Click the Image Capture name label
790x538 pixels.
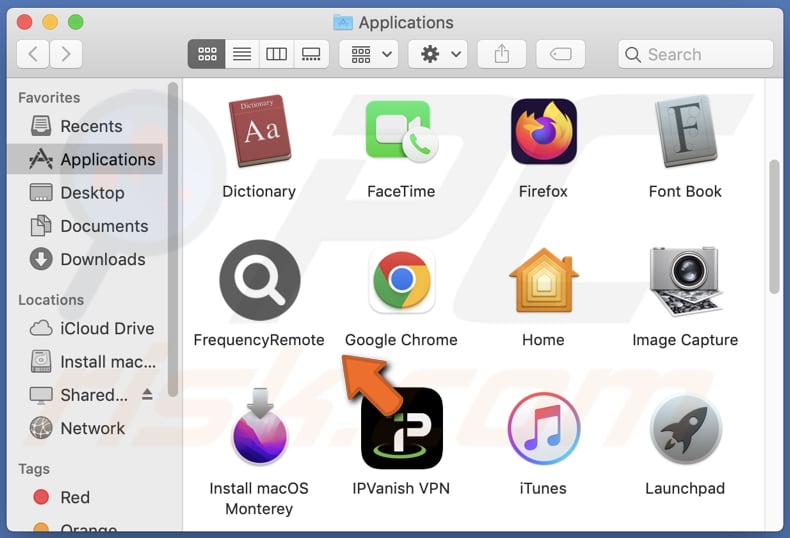coord(685,341)
